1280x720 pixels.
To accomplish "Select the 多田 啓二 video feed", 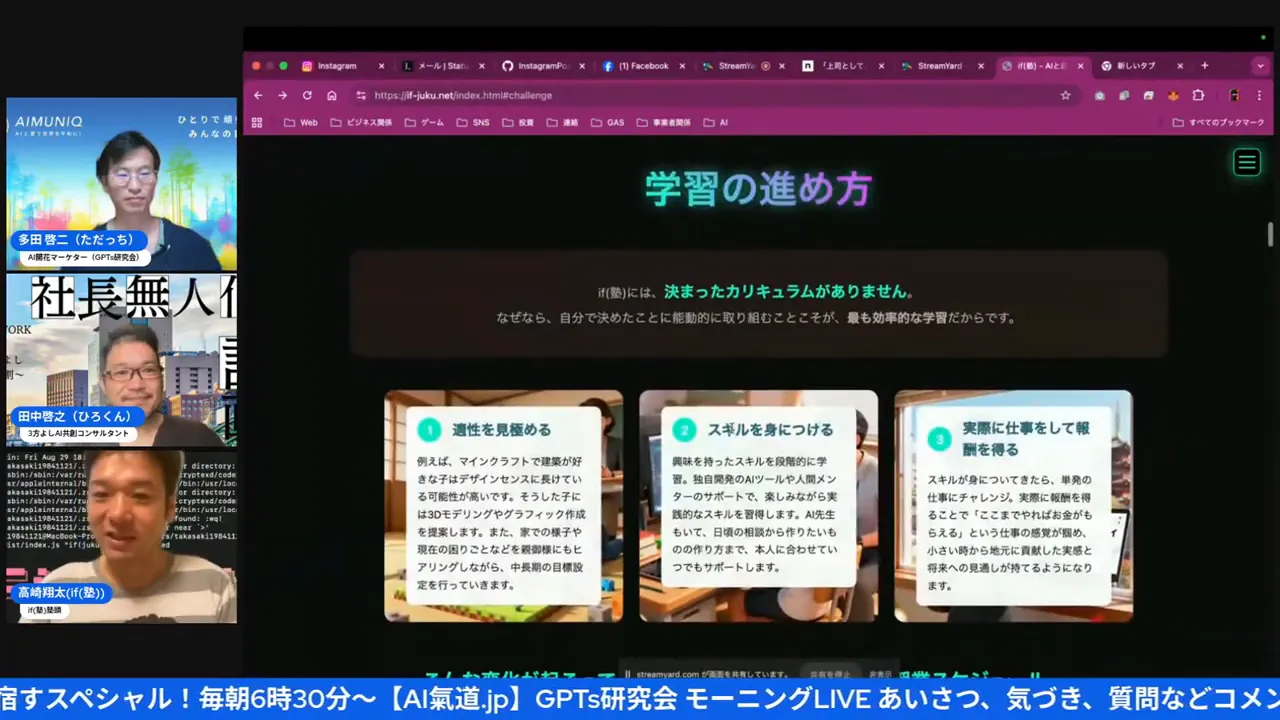I will pos(122,184).
